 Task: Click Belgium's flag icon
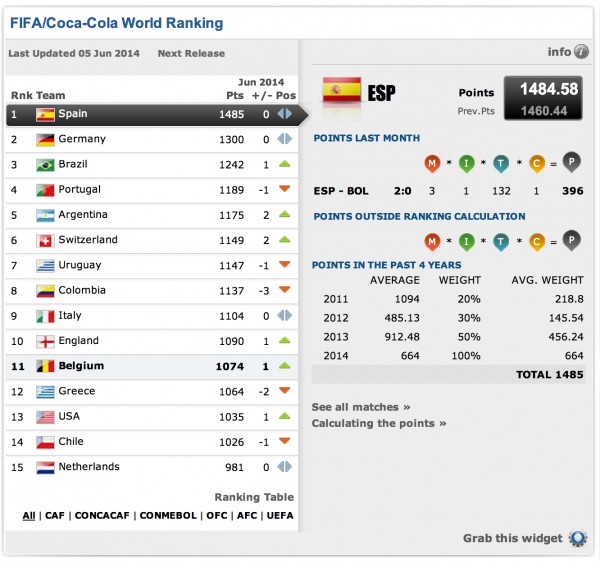point(45,367)
